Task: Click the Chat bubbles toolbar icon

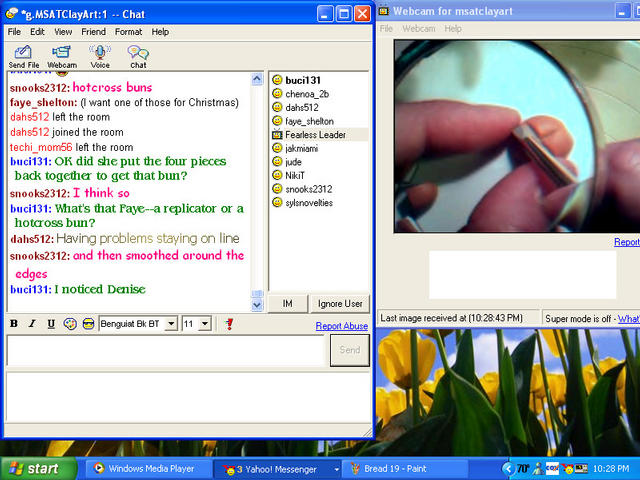Action: (x=138, y=57)
